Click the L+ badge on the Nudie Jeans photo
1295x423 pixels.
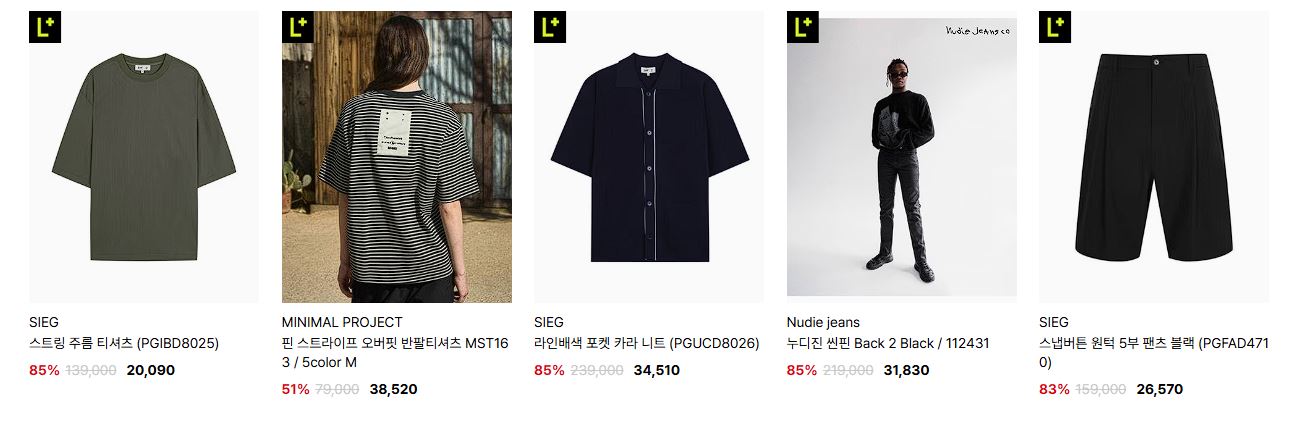803,27
